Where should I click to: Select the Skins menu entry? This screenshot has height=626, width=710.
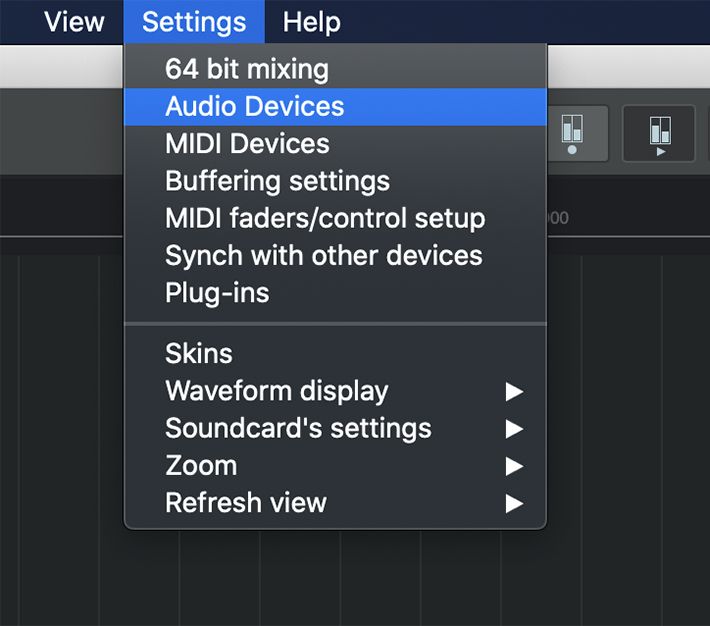[335, 353]
